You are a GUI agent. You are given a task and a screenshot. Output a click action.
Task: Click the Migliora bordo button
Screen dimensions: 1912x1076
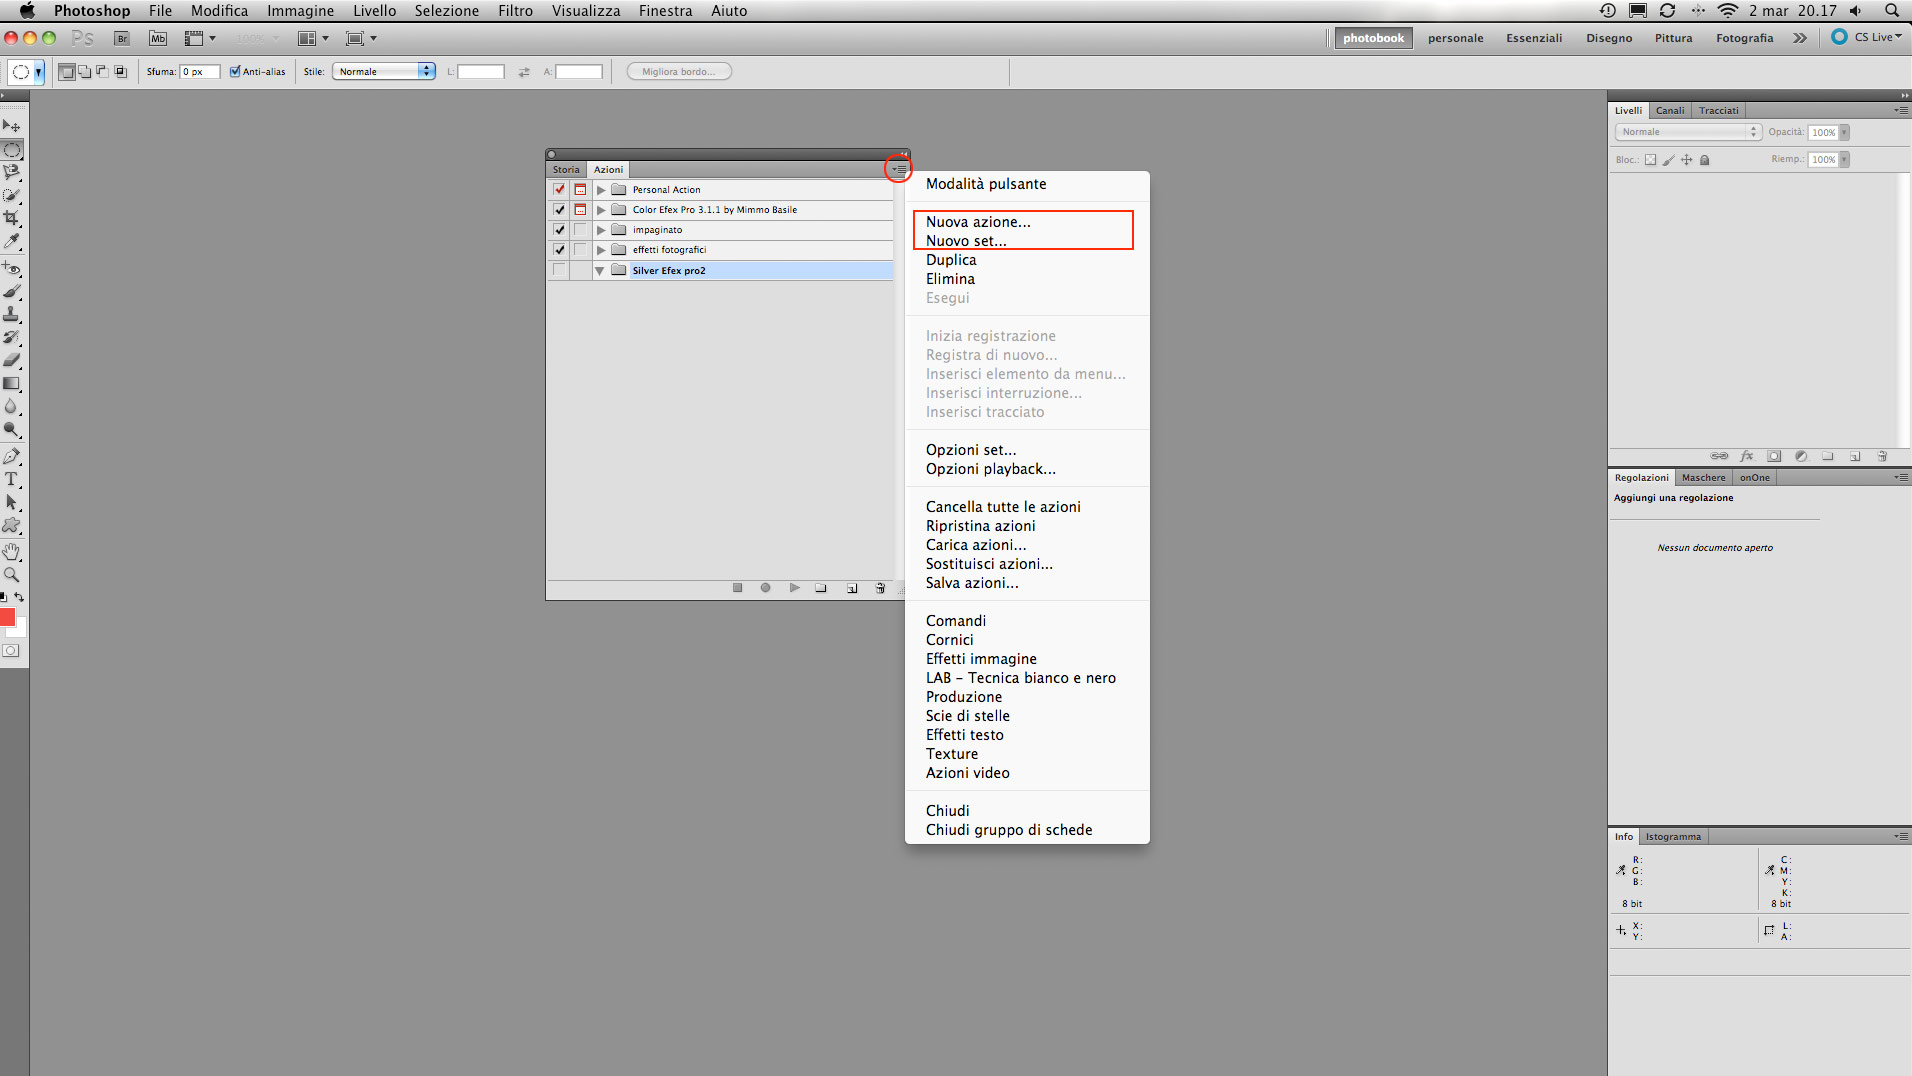679,71
